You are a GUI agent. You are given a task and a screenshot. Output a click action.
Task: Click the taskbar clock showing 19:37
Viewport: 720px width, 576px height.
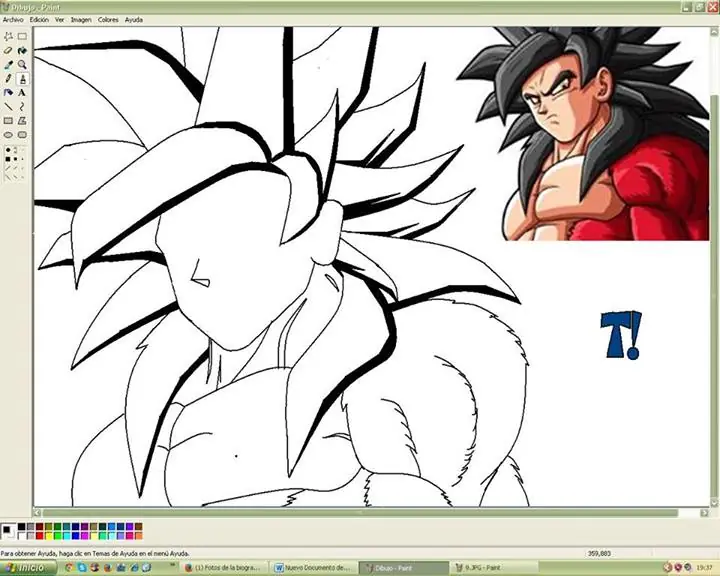coord(703,568)
